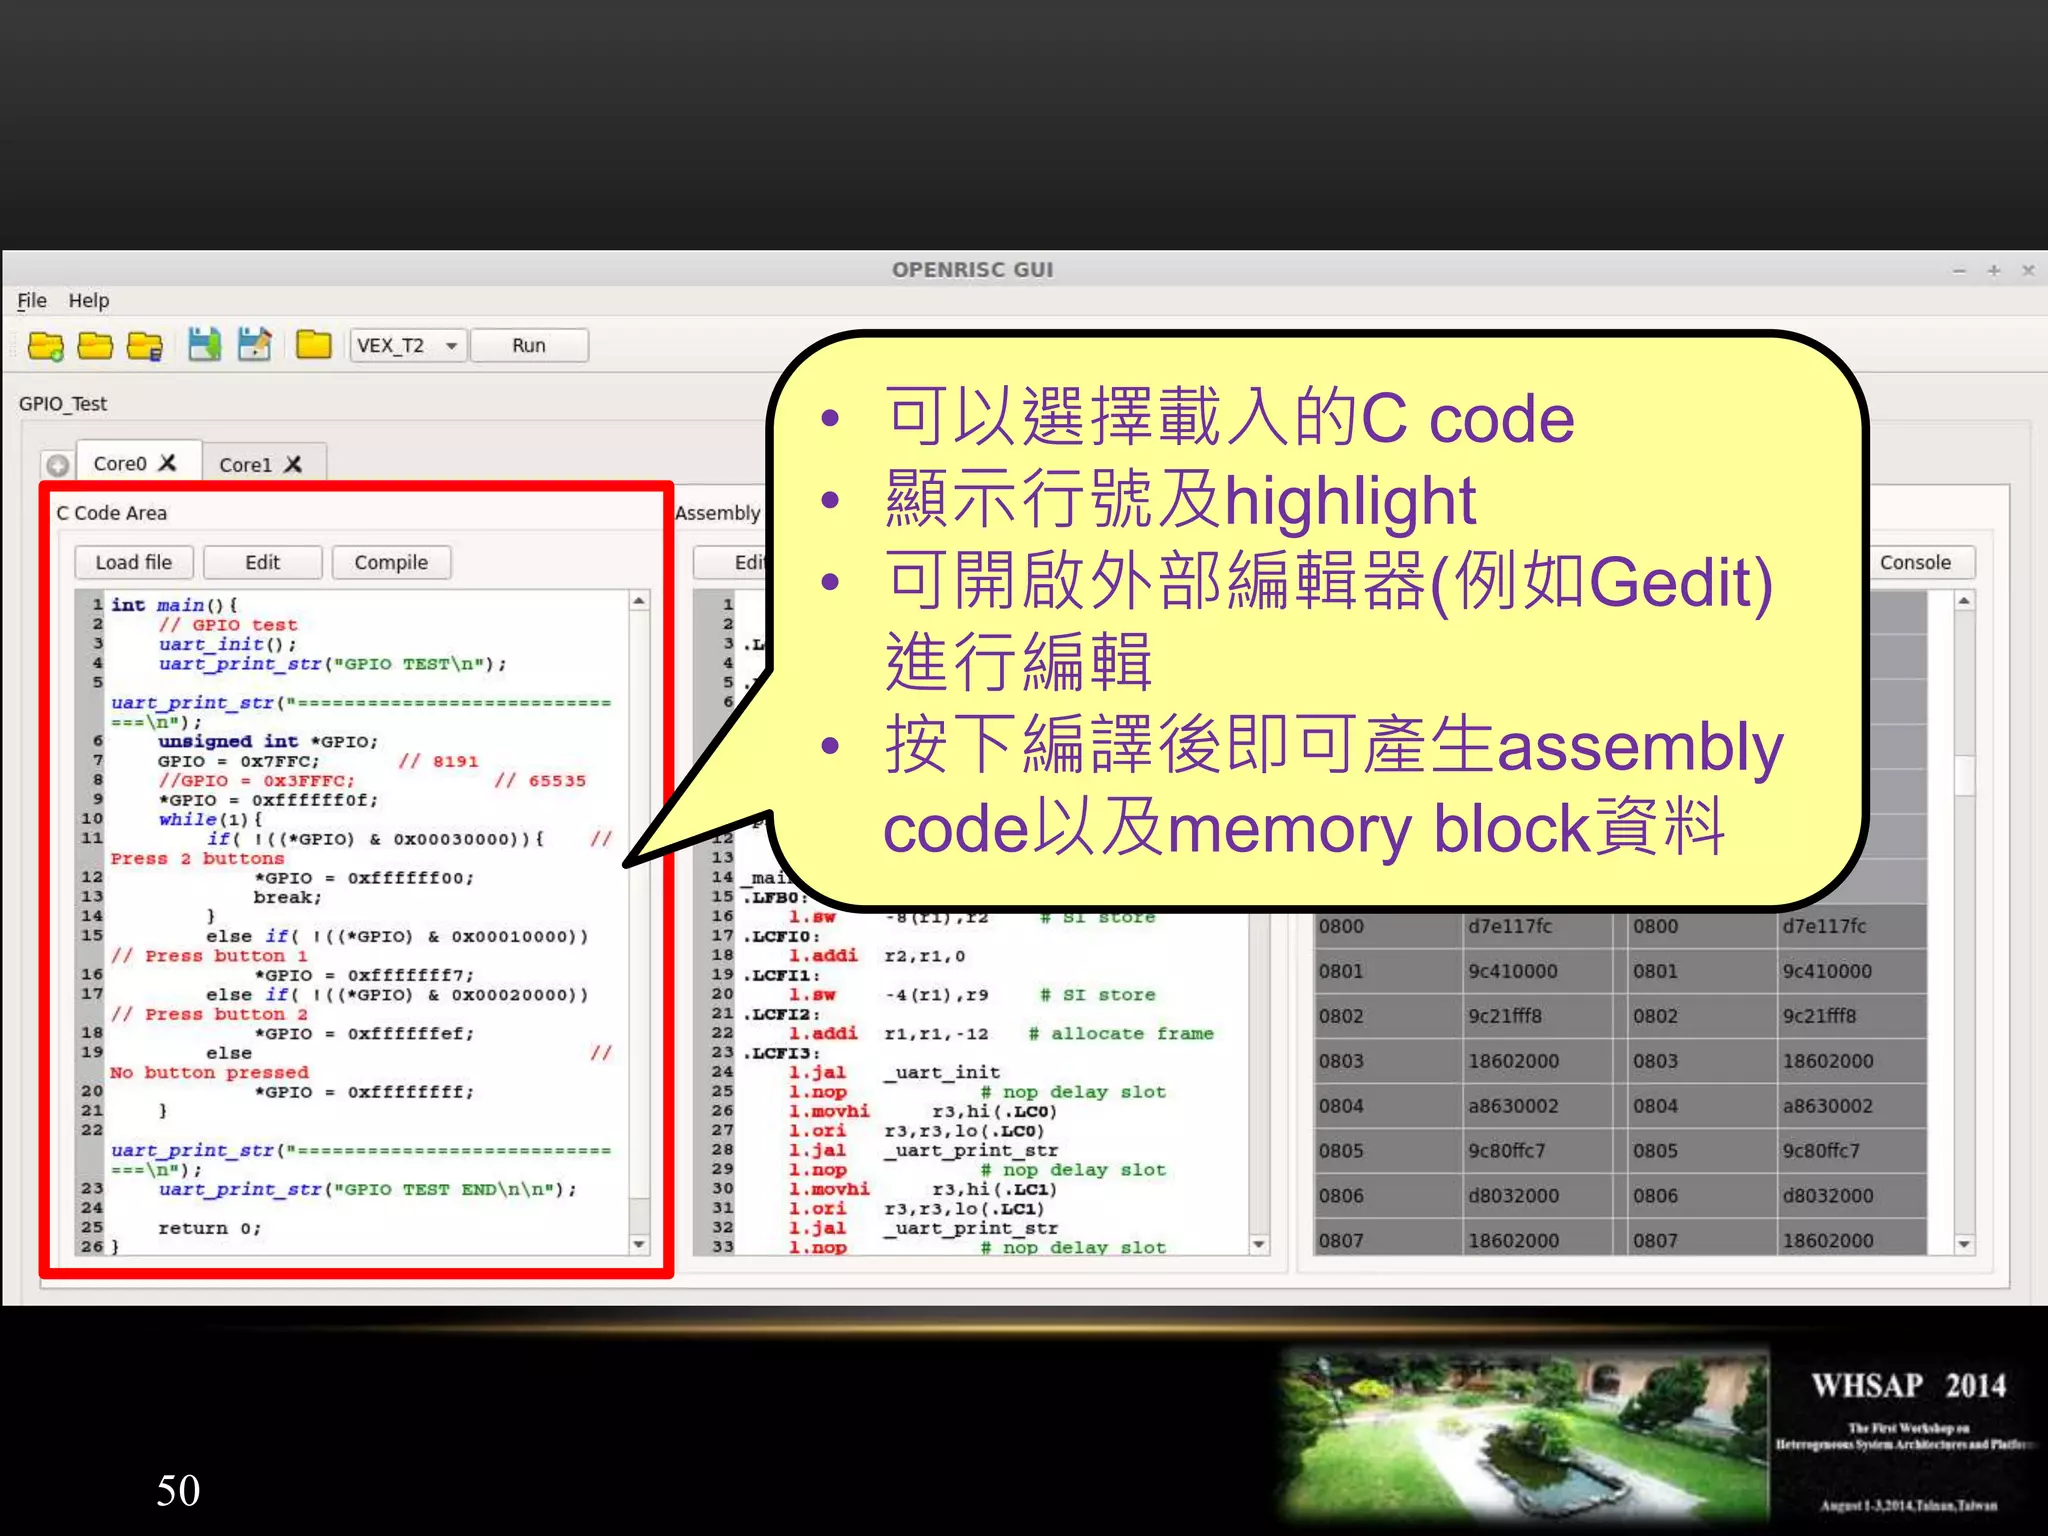Viewport: 2048px width, 1536px height.
Task: Click assembly pane scrollbar down arrow
Action: 1259,1244
